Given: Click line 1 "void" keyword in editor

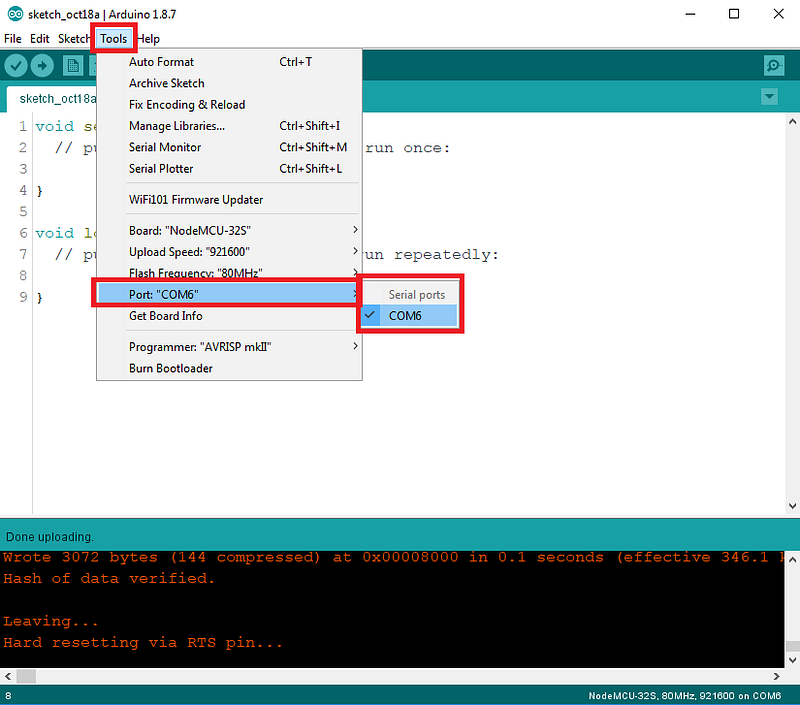Looking at the screenshot, I should point(55,126).
